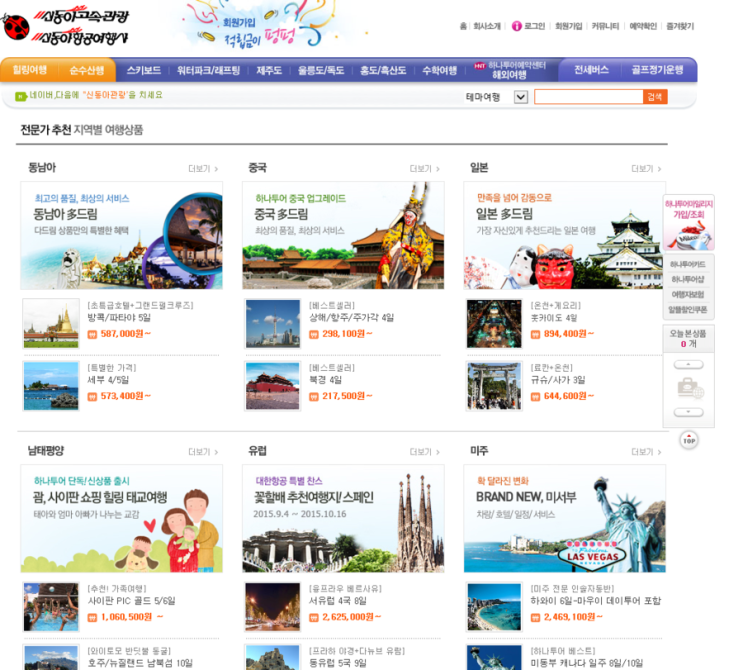Viewport: 743px width, 670px height.
Task: Click the ladybug logo in the header
Action: point(16,27)
